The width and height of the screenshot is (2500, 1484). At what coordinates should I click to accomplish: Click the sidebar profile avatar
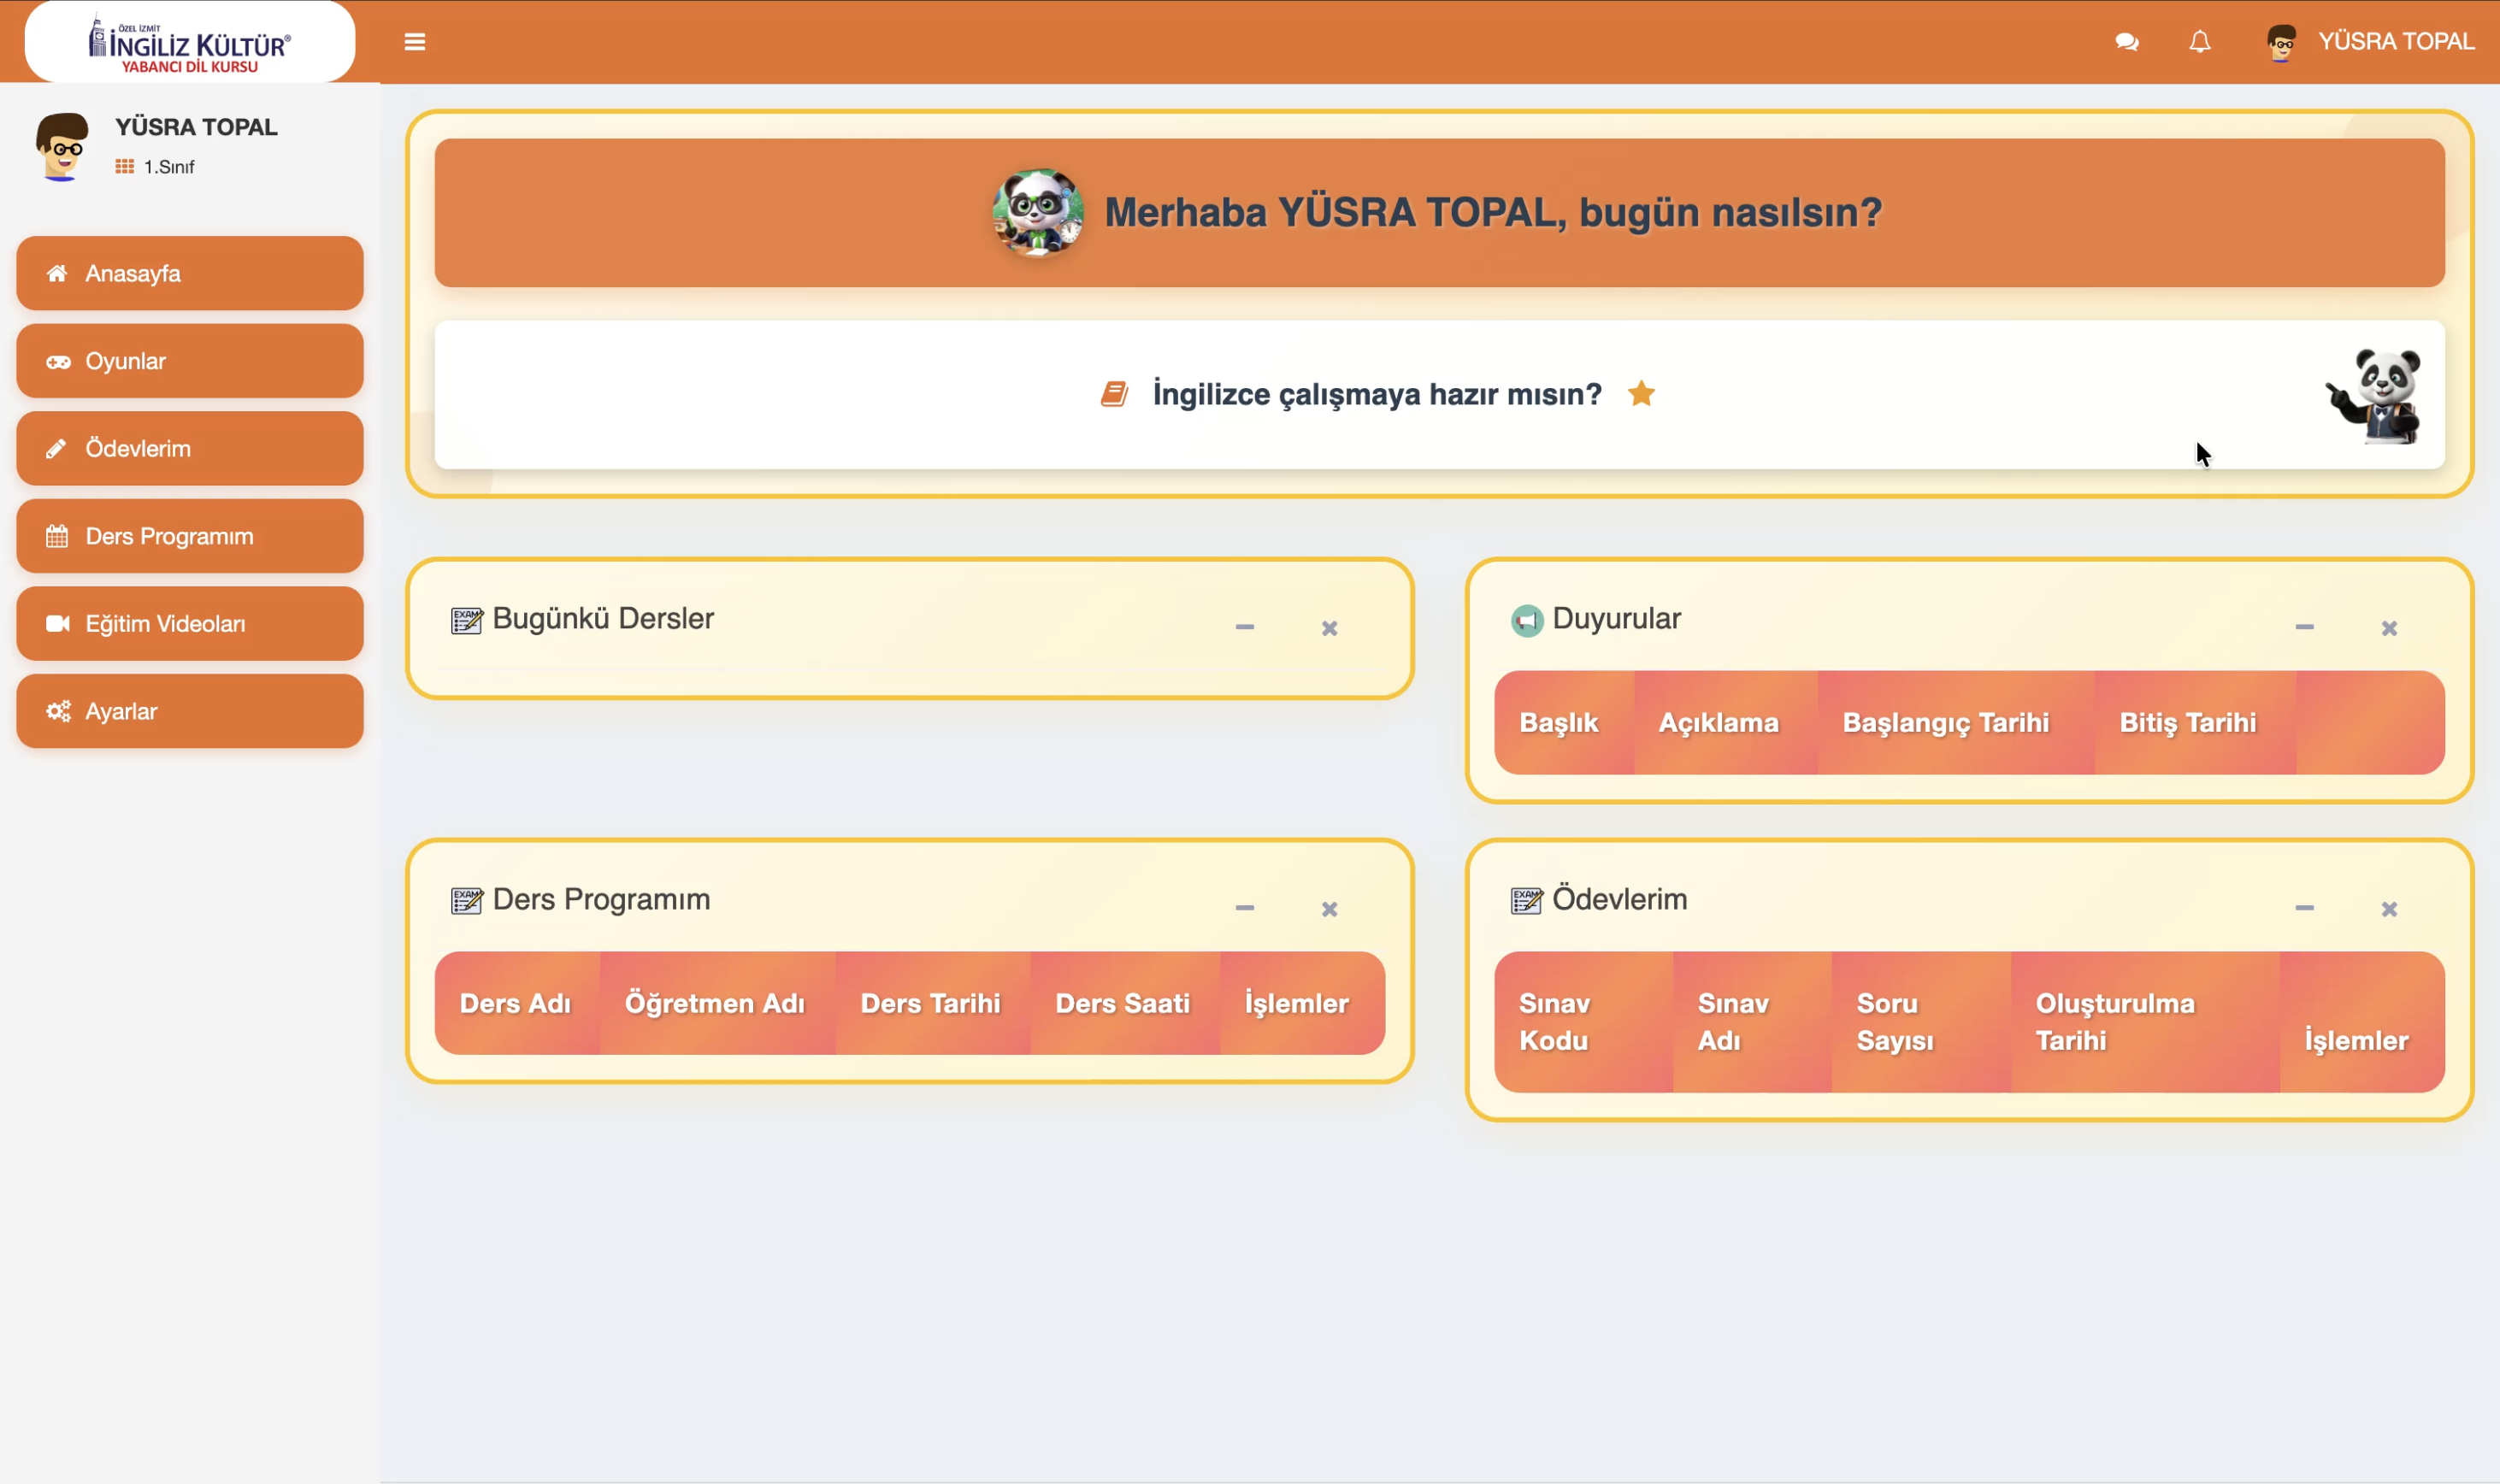62,146
